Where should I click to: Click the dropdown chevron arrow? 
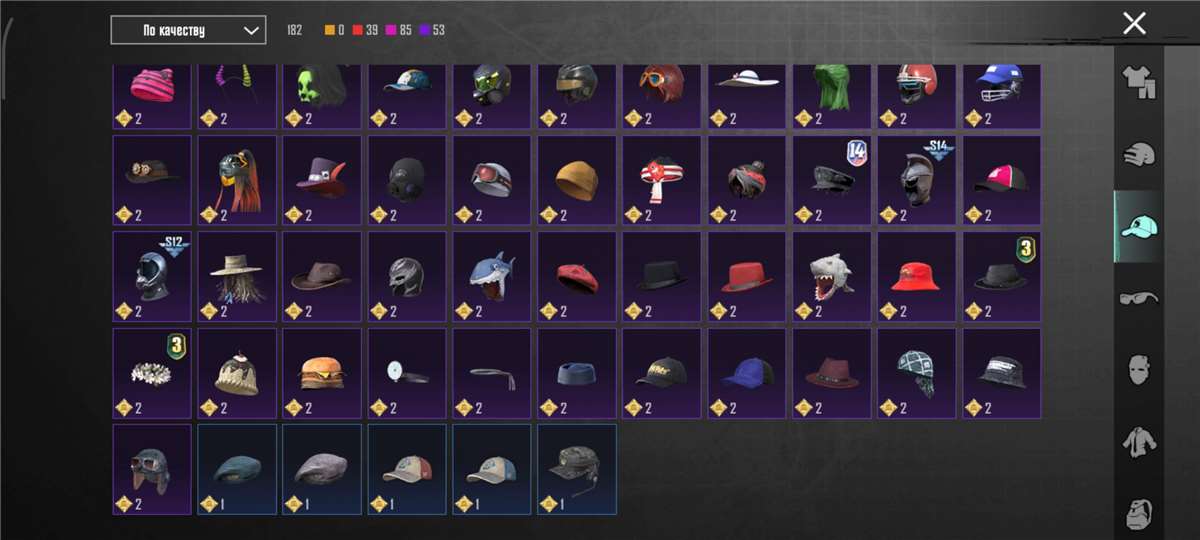[250, 30]
